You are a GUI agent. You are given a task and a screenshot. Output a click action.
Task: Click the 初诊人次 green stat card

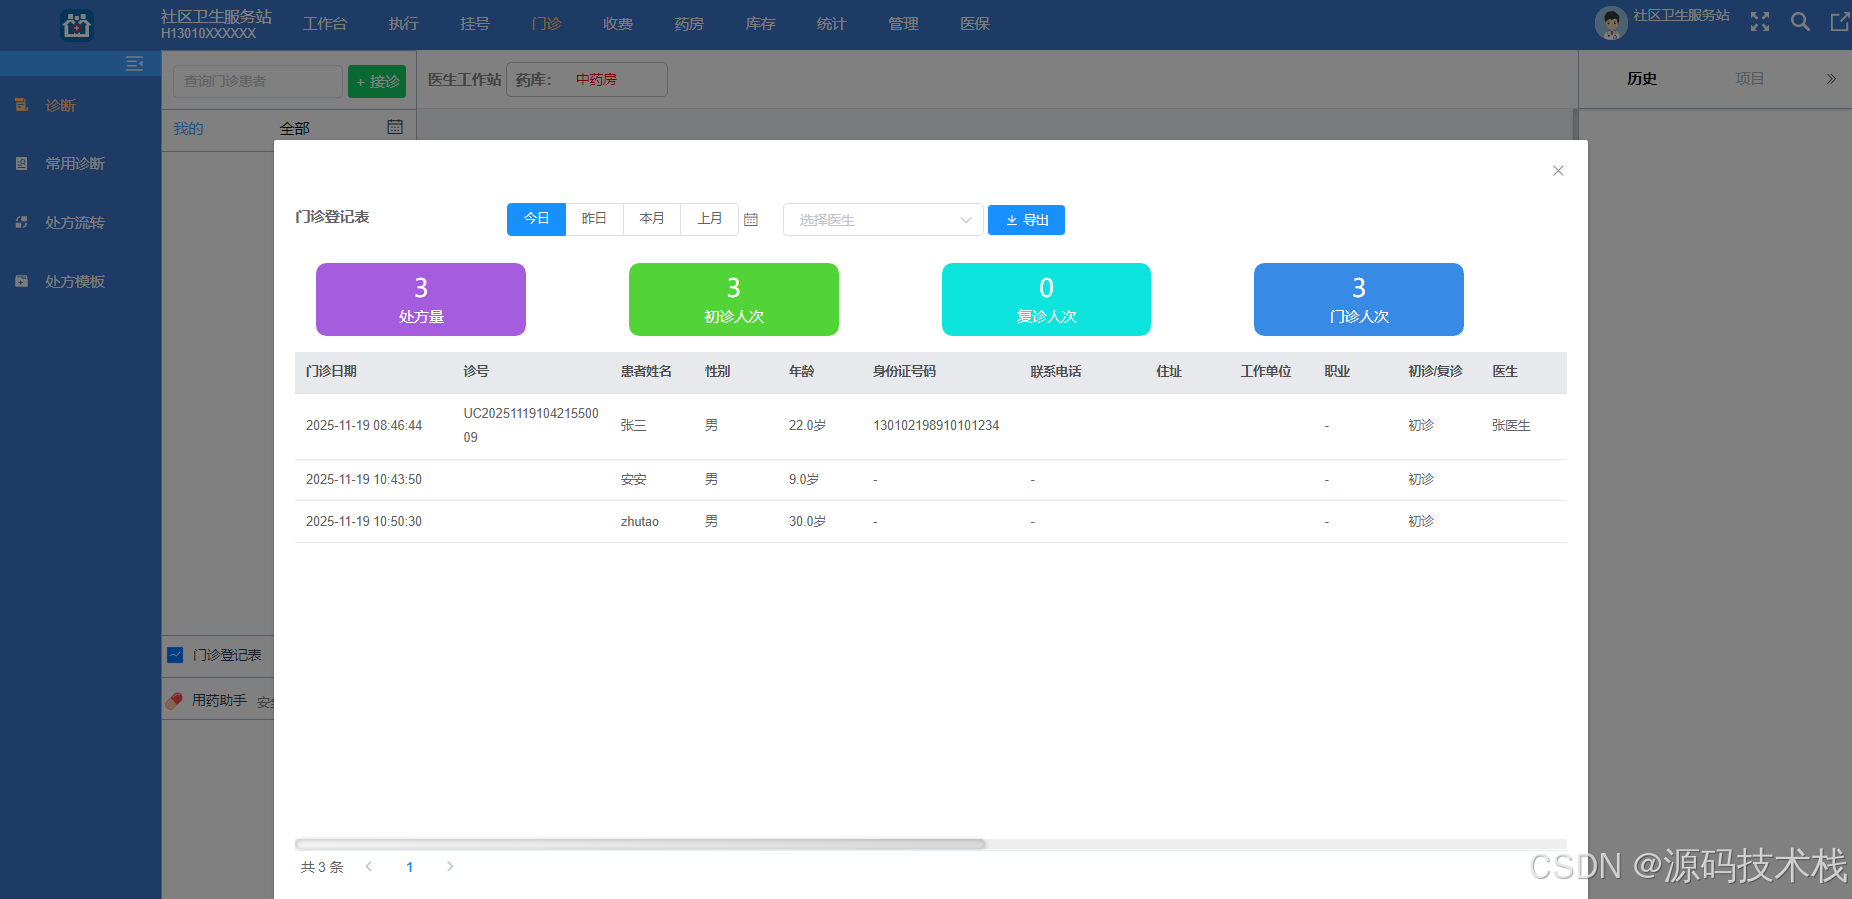pyautogui.click(x=734, y=299)
